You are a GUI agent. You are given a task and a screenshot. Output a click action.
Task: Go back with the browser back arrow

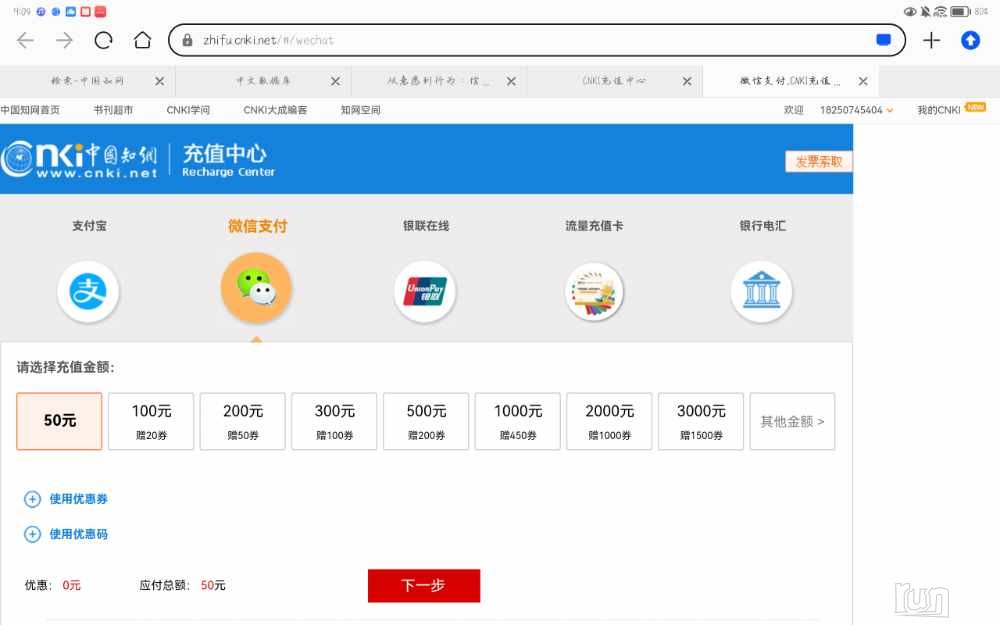click(x=26, y=41)
